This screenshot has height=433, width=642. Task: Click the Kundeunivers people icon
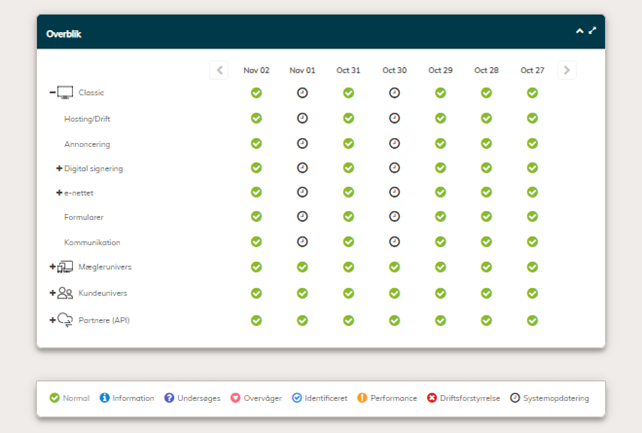click(x=66, y=293)
